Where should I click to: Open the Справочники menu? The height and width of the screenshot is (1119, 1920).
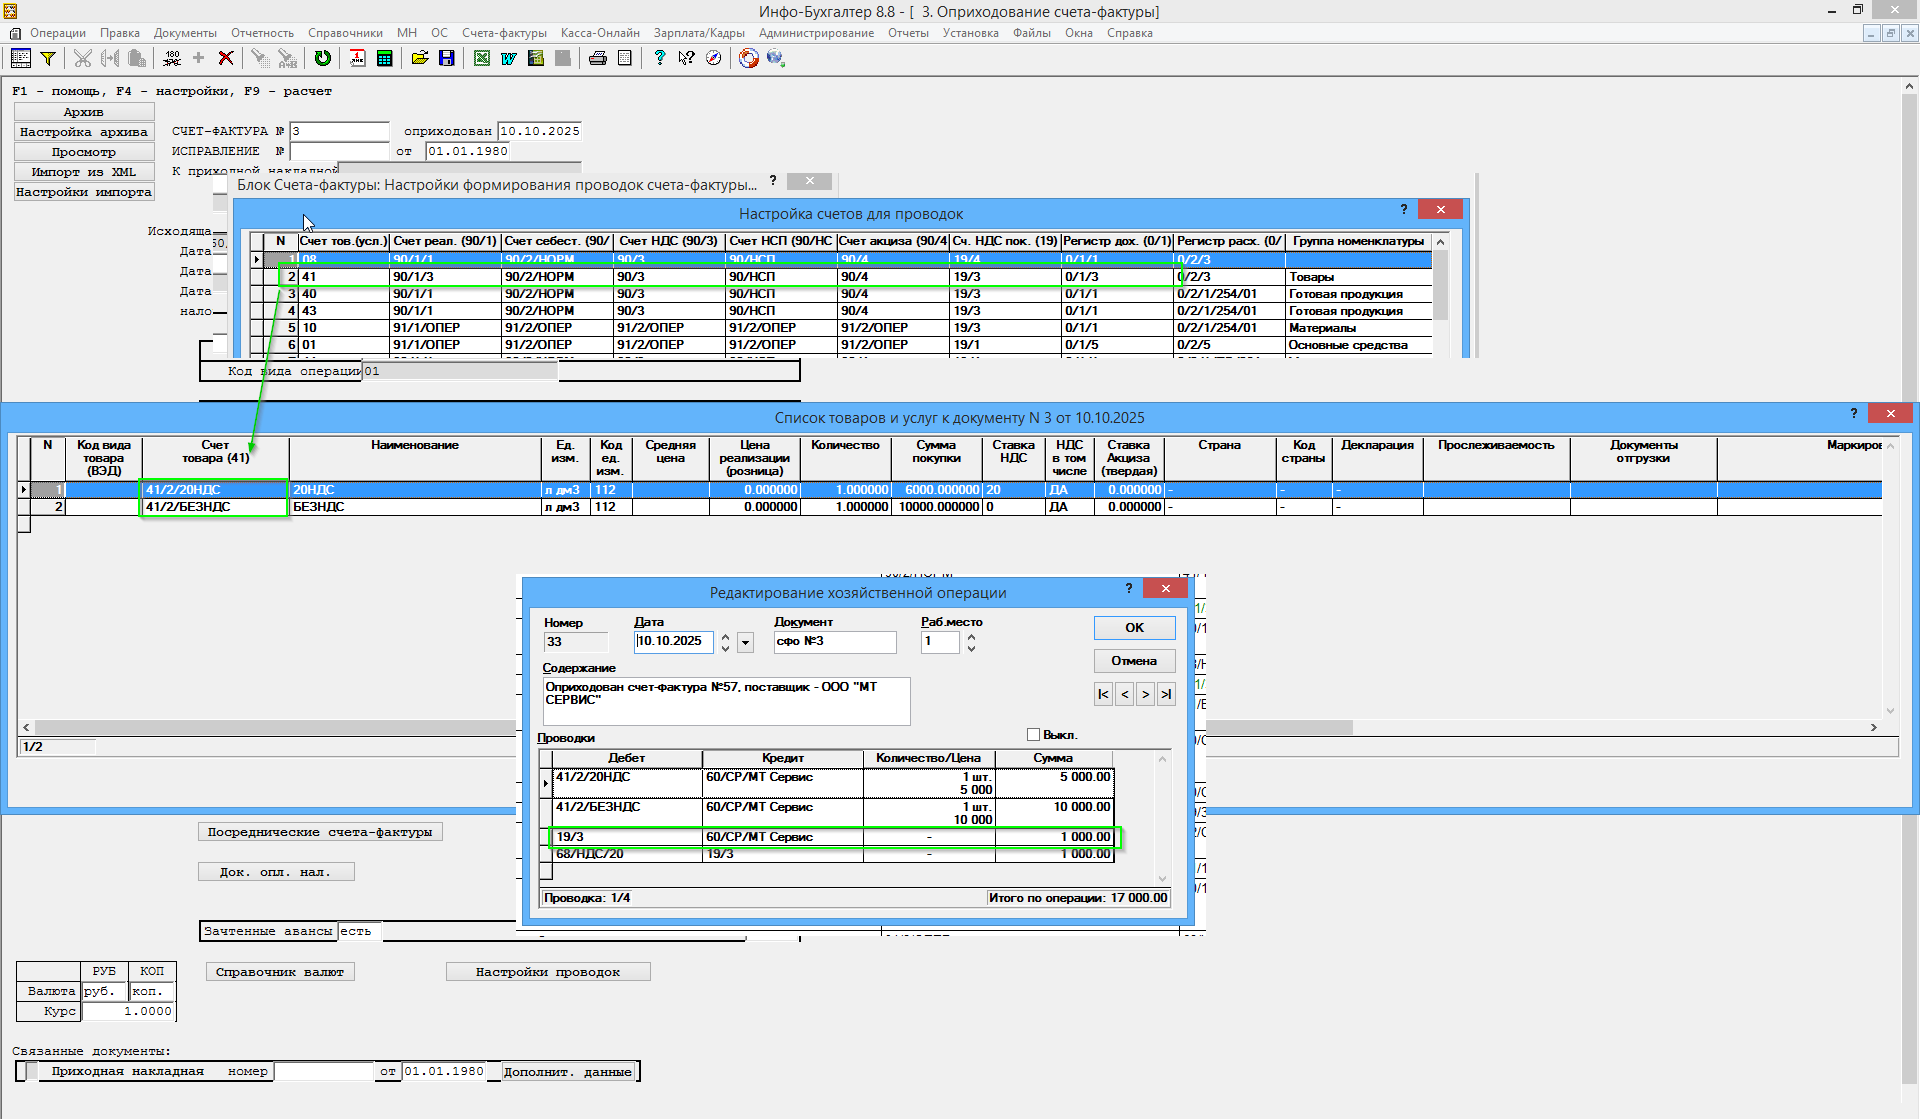click(x=345, y=33)
